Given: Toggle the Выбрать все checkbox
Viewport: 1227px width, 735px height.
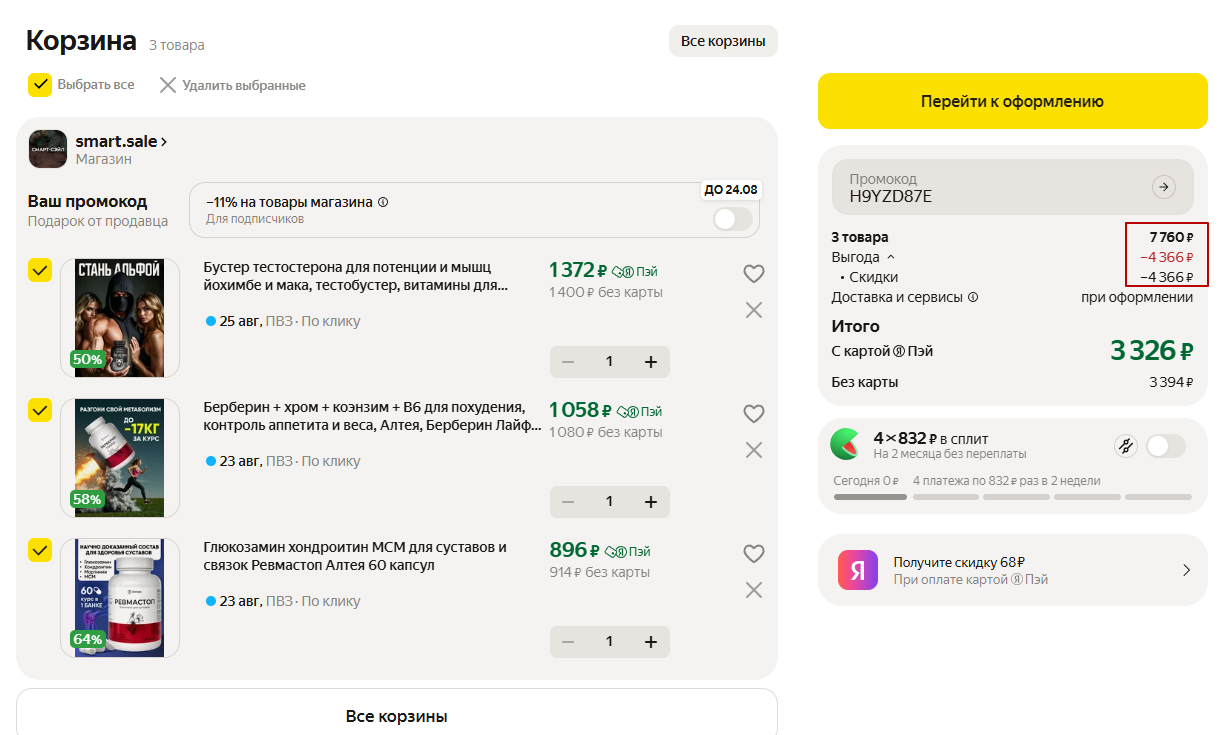Looking at the screenshot, I should 40,85.
